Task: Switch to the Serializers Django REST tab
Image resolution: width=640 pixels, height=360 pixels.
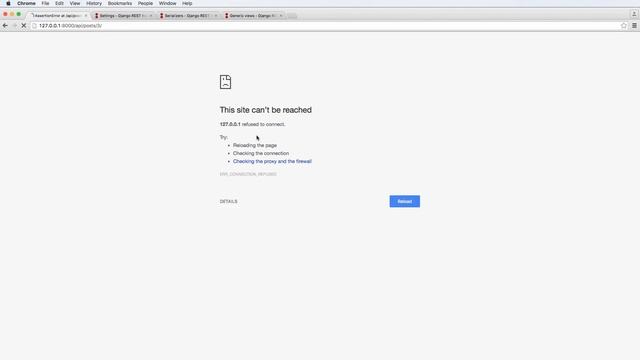Action: click(x=187, y=16)
